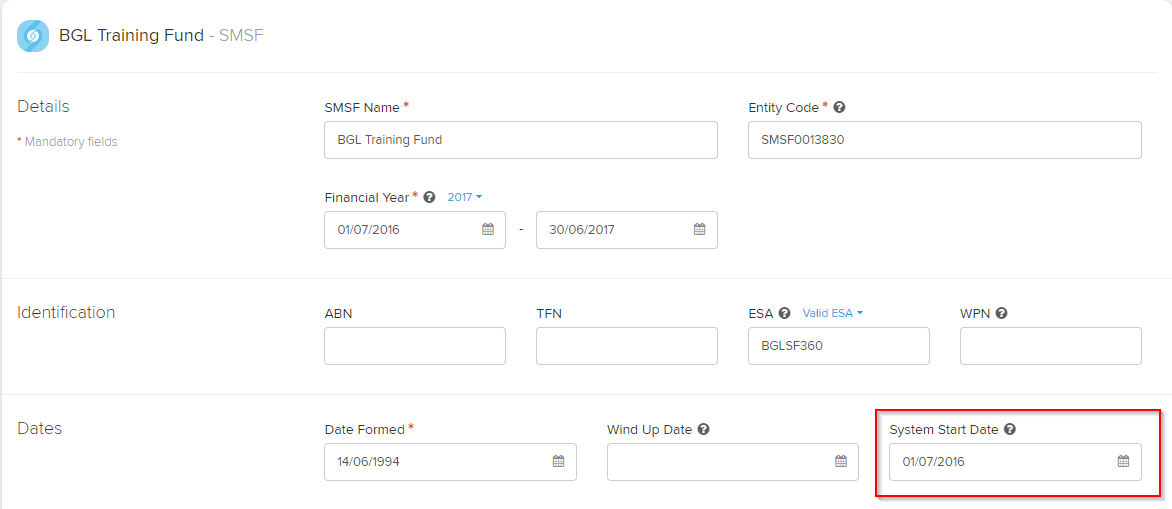The width and height of the screenshot is (1172, 509).
Task: Expand the 2017 financial year dropdown
Action: point(465,197)
